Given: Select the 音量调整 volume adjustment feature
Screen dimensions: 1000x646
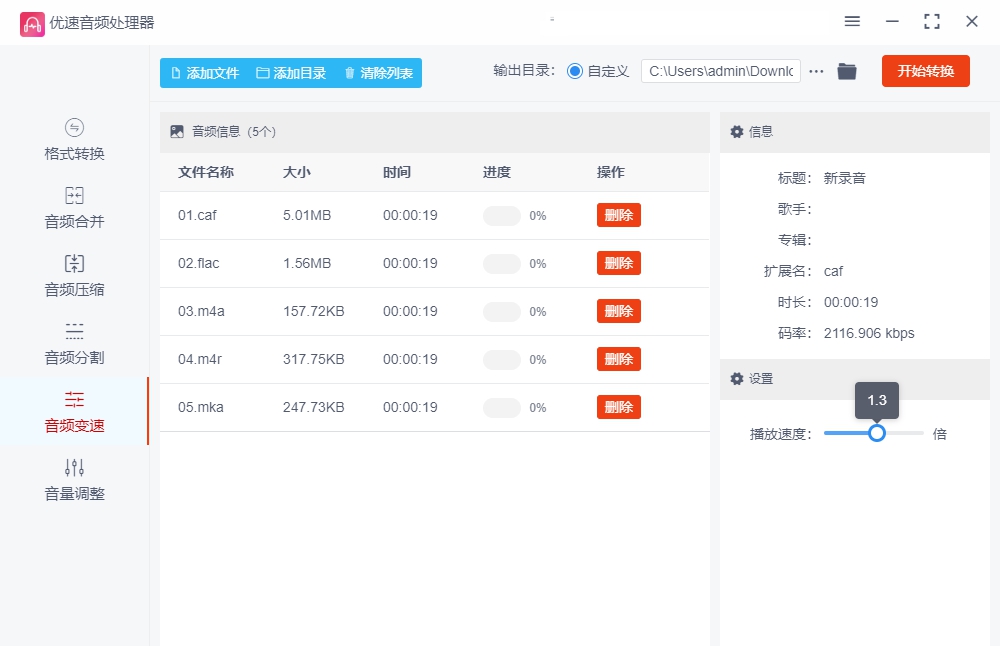Looking at the screenshot, I should (75, 481).
